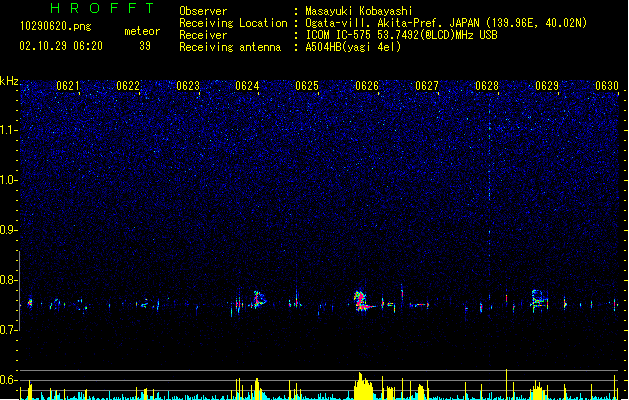Select the ICOM IC-575 receiver text
Viewport: 629px width, 400px height.
[x=401, y=35]
